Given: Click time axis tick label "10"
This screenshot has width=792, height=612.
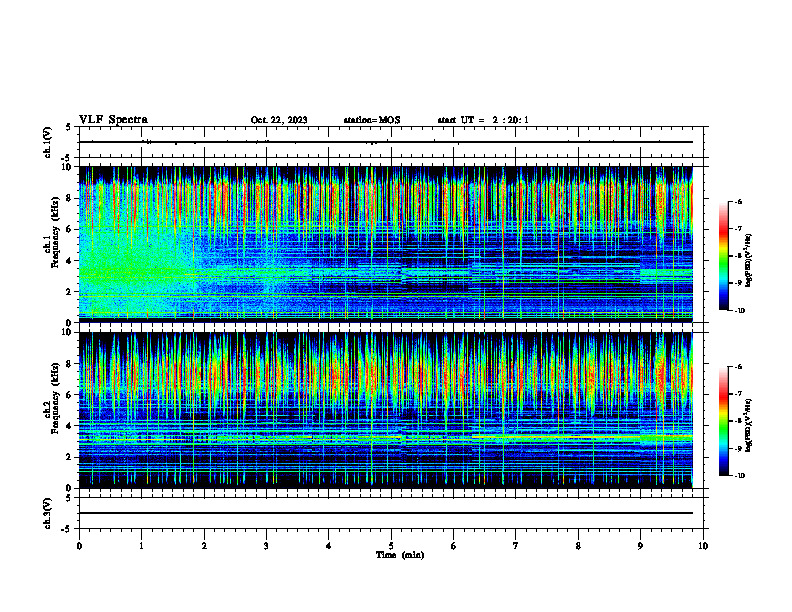Looking at the screenshot, I should pos(703,546).
